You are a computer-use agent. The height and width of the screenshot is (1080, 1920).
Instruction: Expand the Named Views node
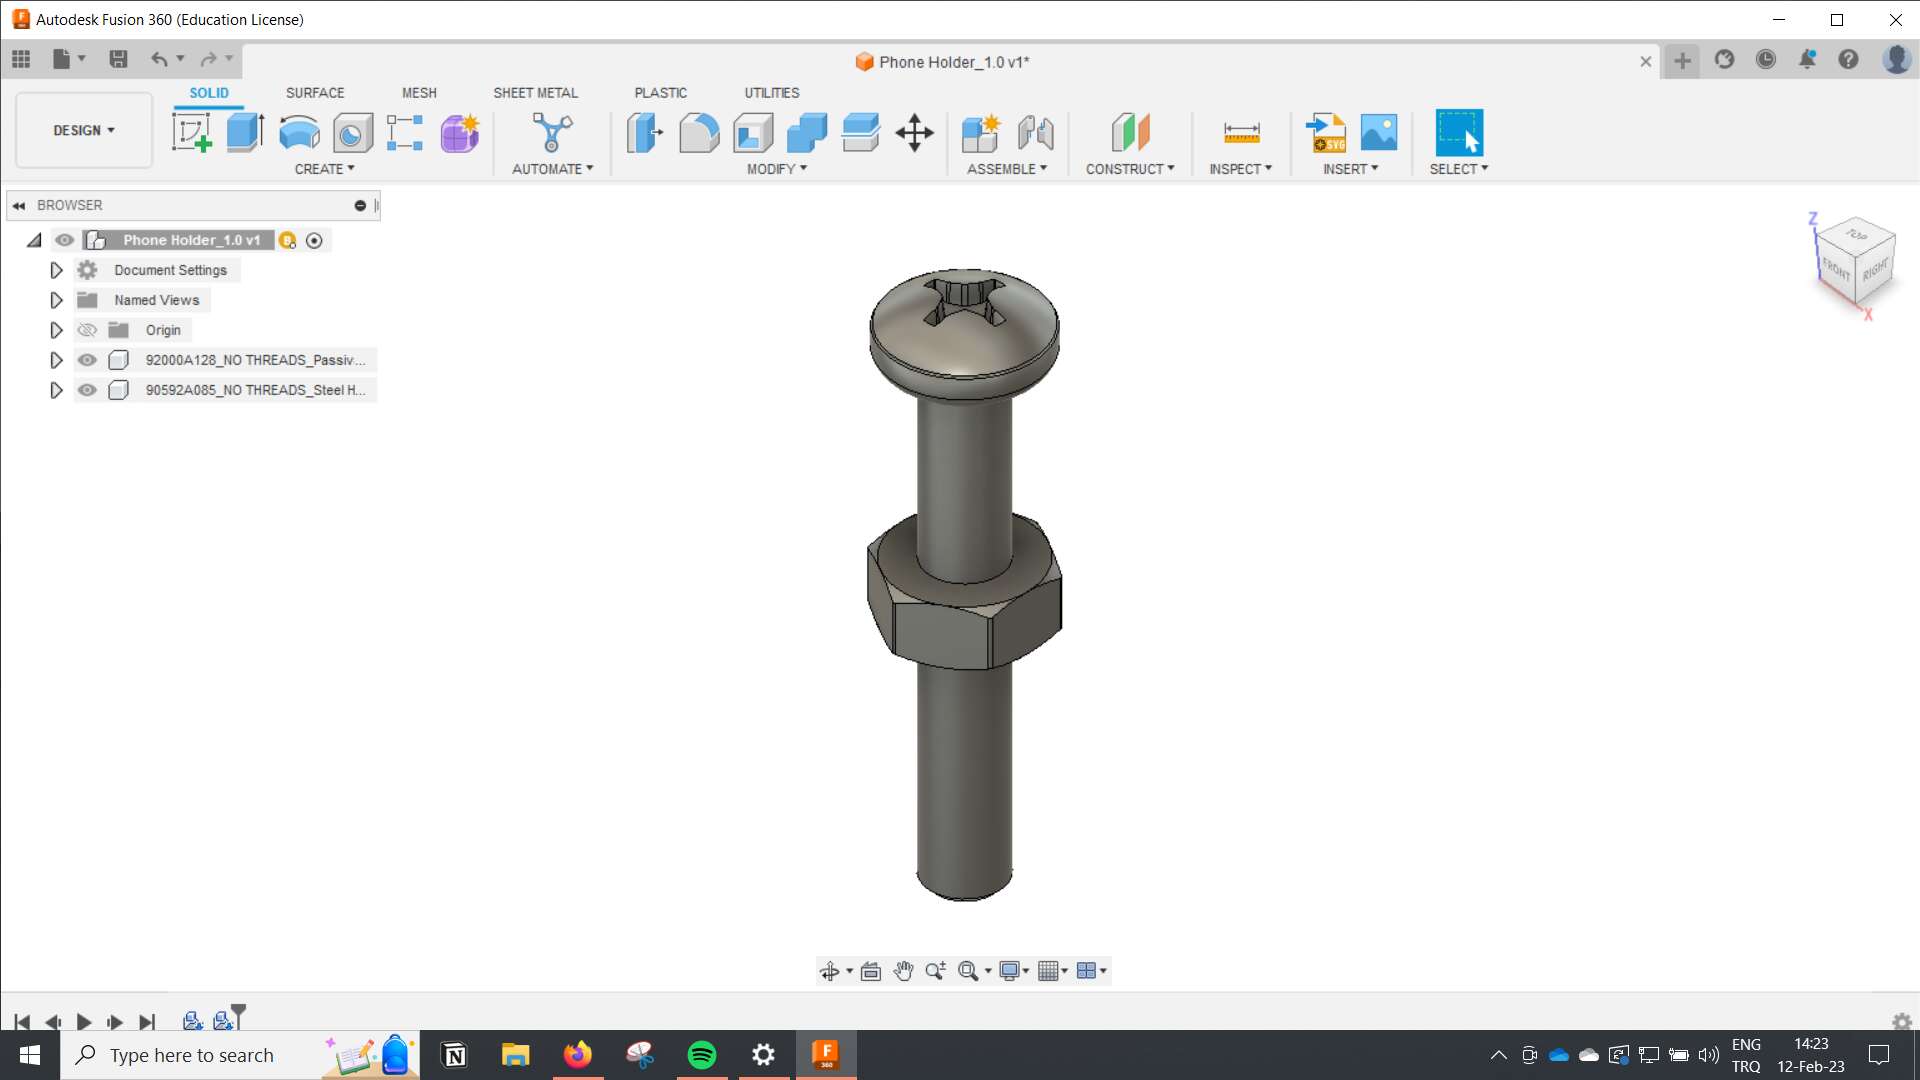56,300
